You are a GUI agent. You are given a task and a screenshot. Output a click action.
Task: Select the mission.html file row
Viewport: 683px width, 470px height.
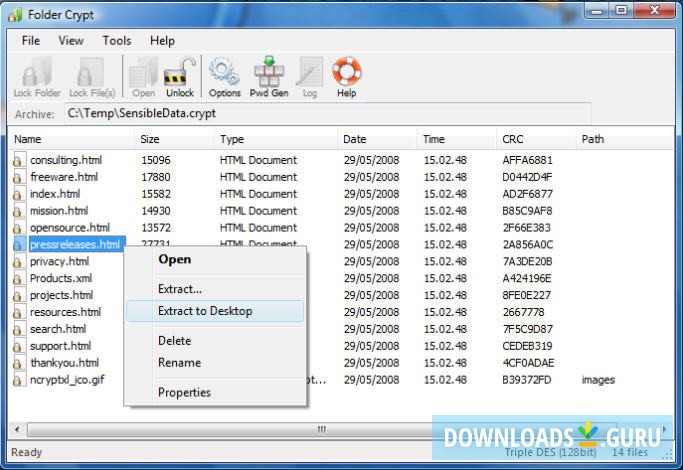click(x=341, y=211)
